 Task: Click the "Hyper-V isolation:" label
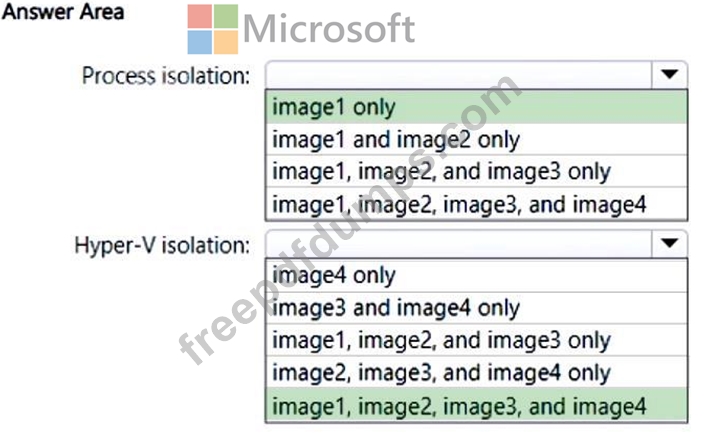(x=161, y=243)
